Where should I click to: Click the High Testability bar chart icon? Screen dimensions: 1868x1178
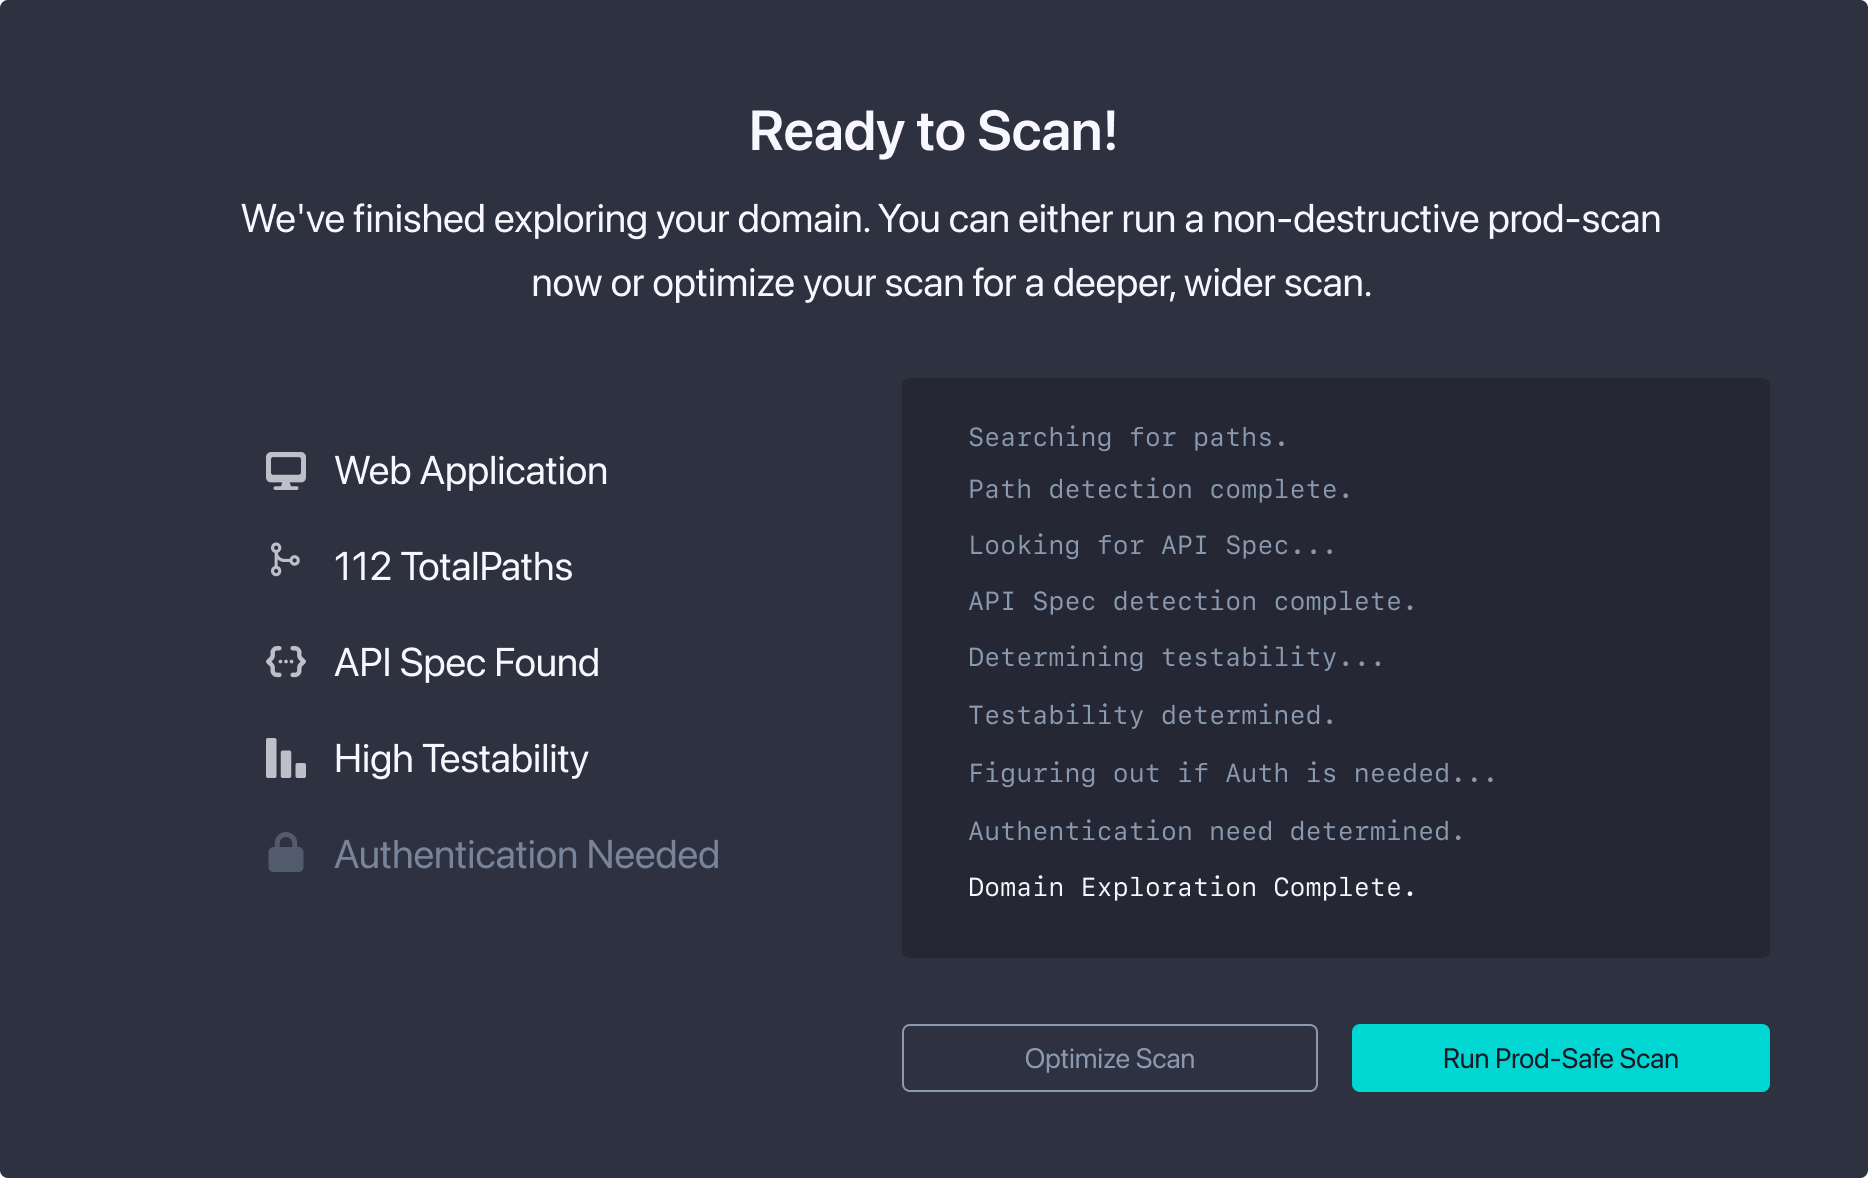(283, 758)
